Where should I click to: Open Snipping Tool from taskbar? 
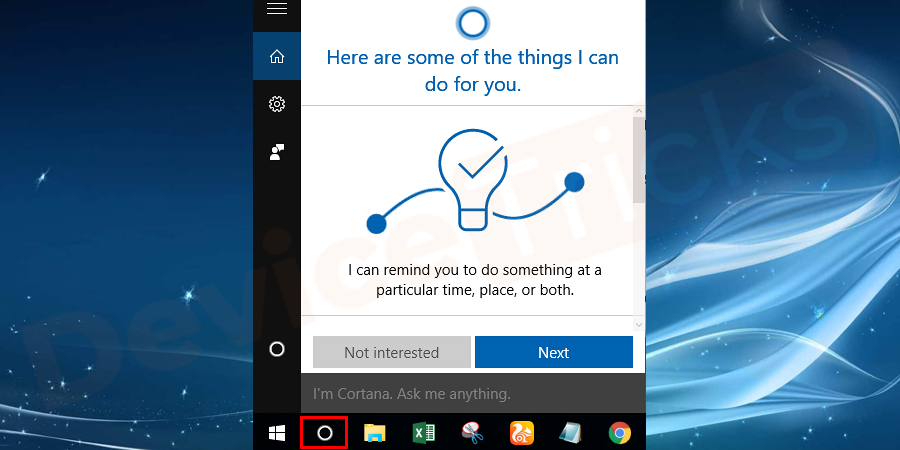[472, 433]
